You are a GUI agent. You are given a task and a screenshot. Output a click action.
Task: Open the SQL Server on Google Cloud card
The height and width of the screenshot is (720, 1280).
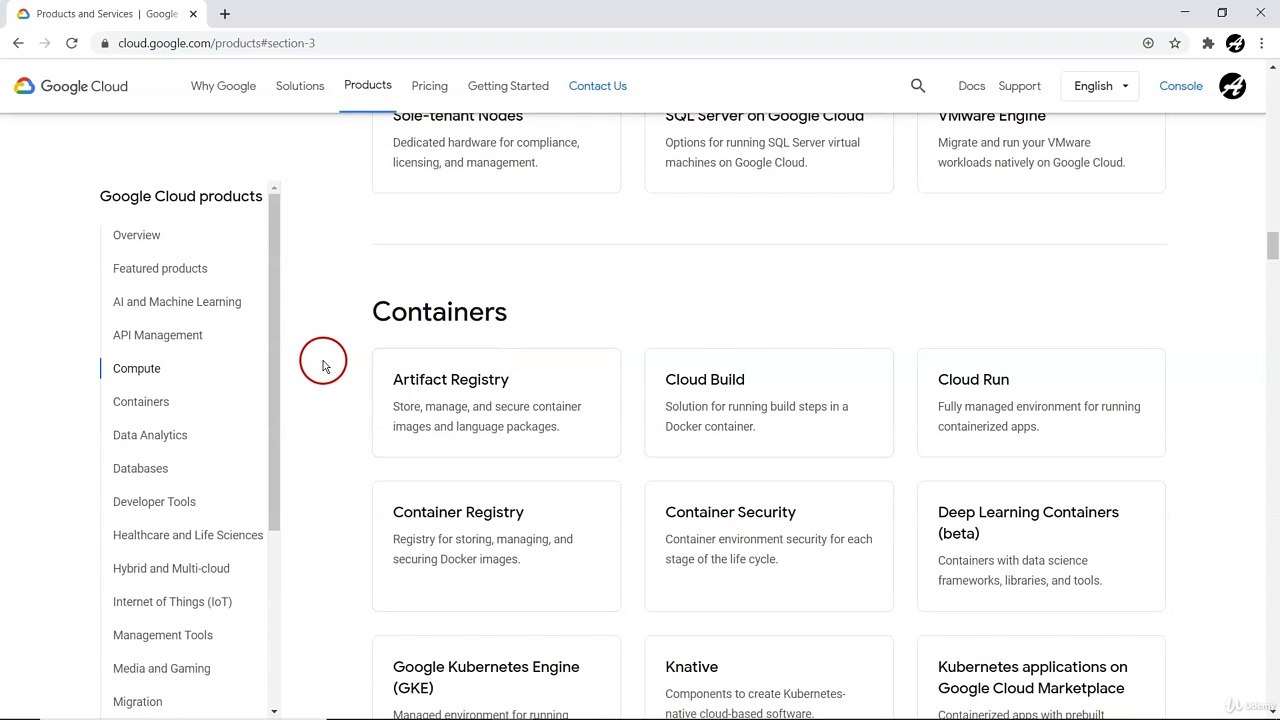pos(769,152)
